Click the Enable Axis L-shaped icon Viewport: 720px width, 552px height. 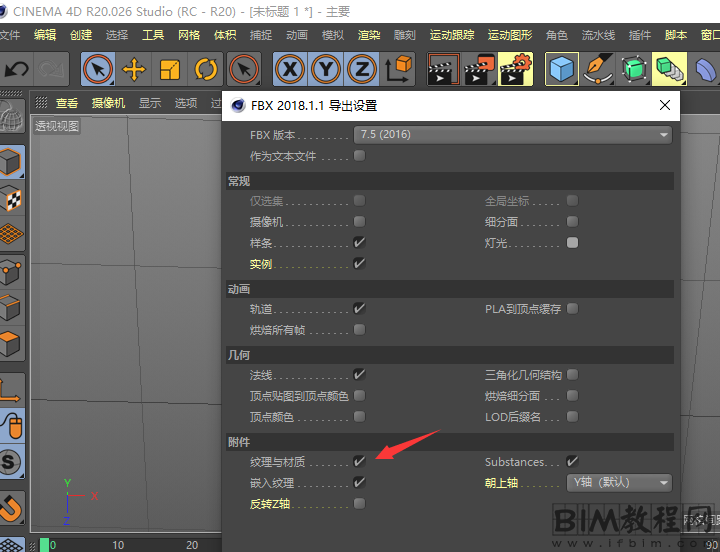11,389
